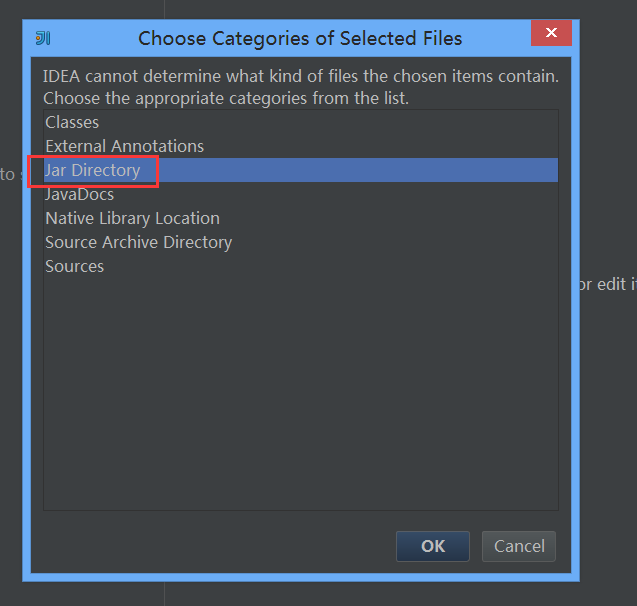Pick the JavaDocs category

point(80,194)
